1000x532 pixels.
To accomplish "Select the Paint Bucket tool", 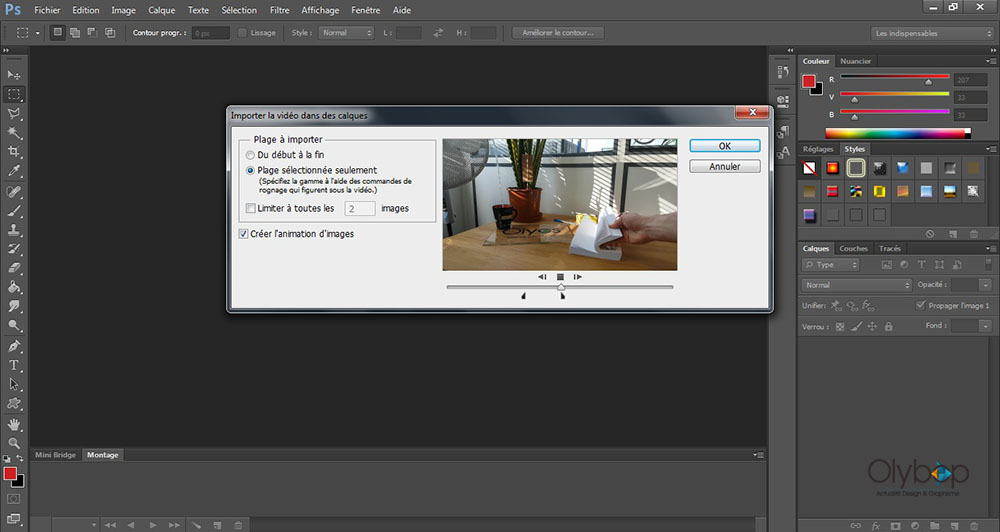I will tap(13, 287).
